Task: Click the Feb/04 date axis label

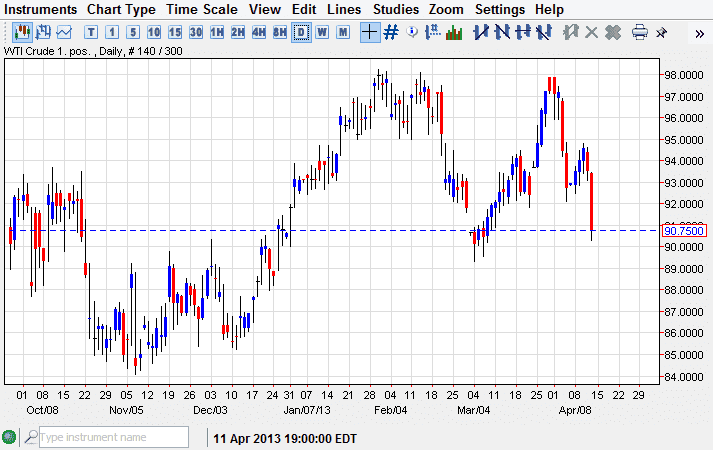Action: click(391, 410)
